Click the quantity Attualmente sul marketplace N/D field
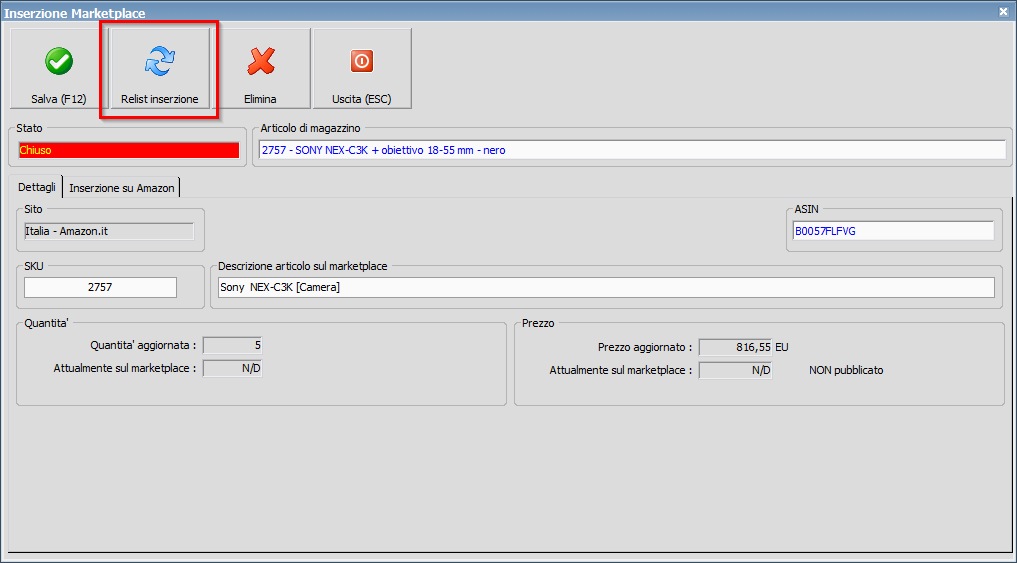 coord(233,368)
